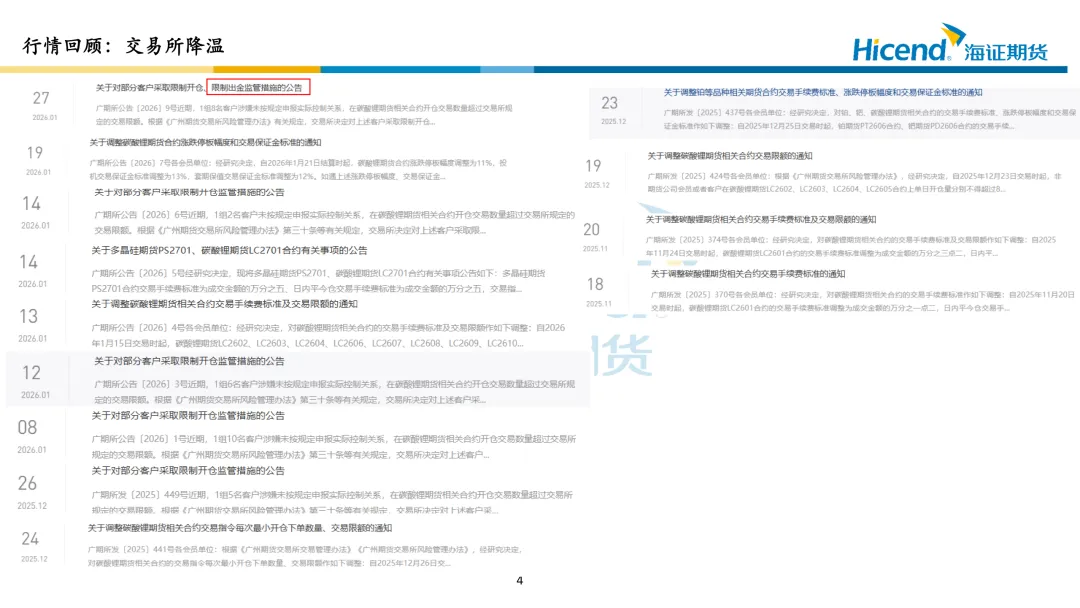Click the date 23 2025.12

pos(612,110)
